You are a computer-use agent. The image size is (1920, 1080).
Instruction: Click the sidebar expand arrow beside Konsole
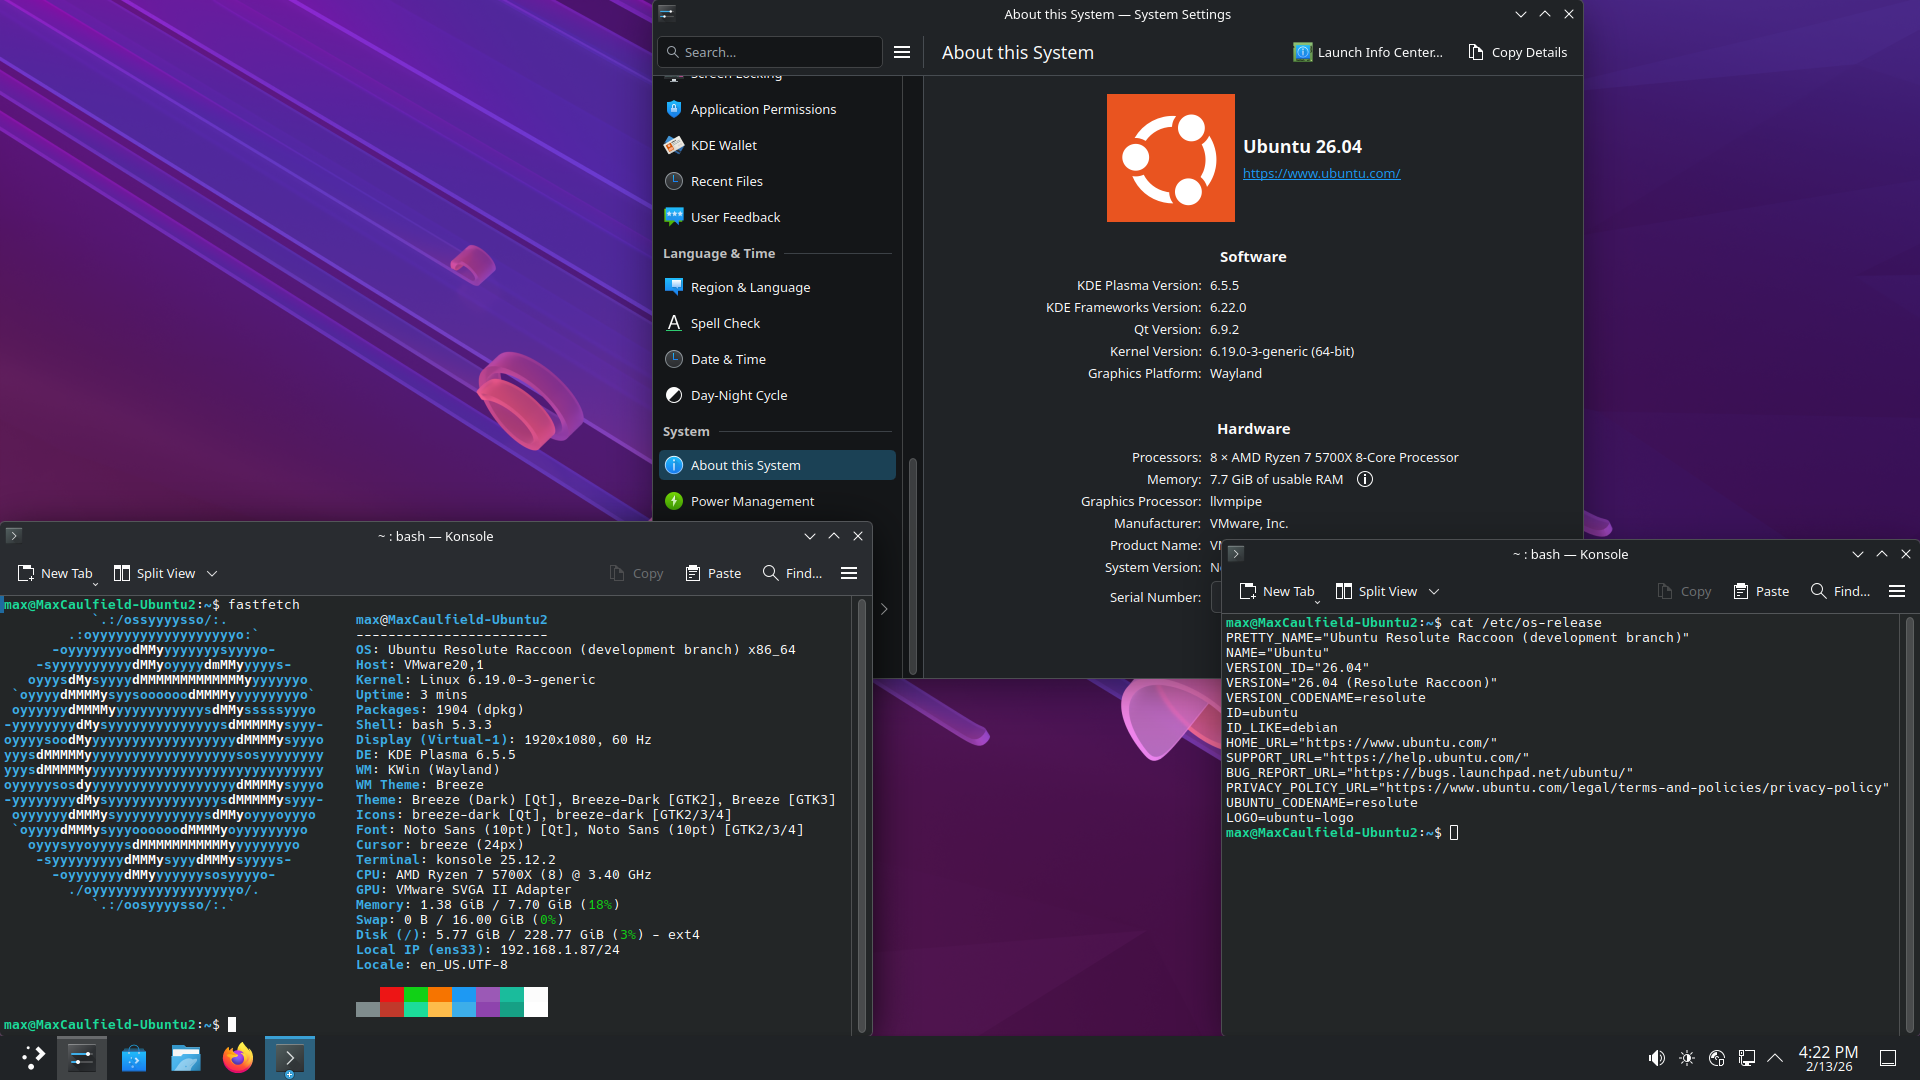point(884,608)
